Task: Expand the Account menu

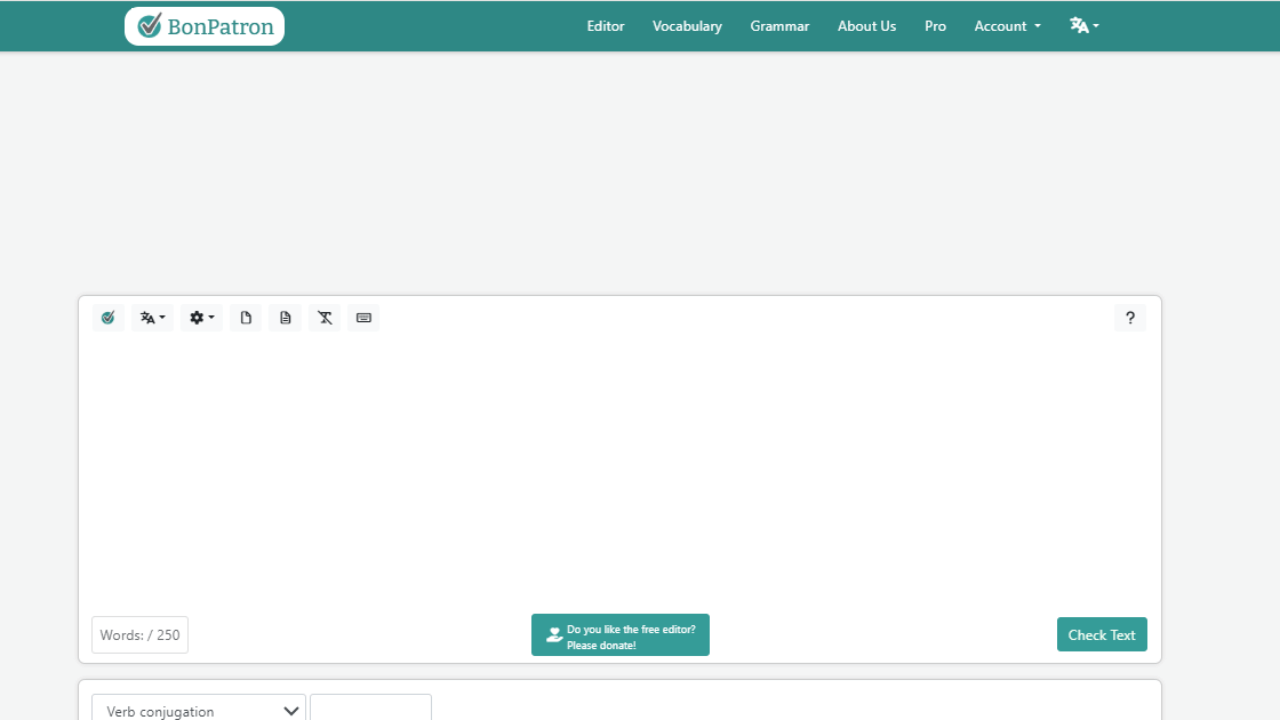Action: click(x=1007, y=26)
